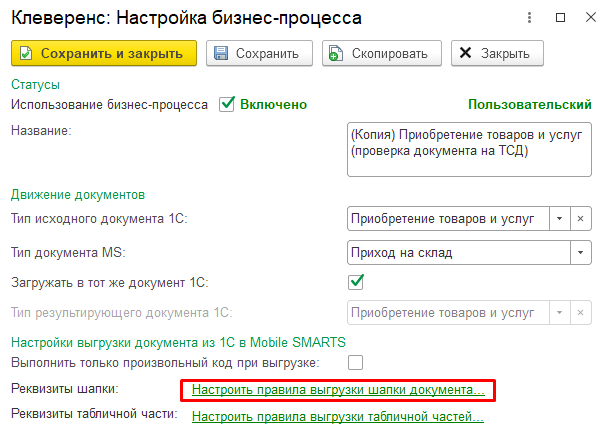Open 'Настроить правила выгрузки шапки документа' link

(x=338, y=390)
